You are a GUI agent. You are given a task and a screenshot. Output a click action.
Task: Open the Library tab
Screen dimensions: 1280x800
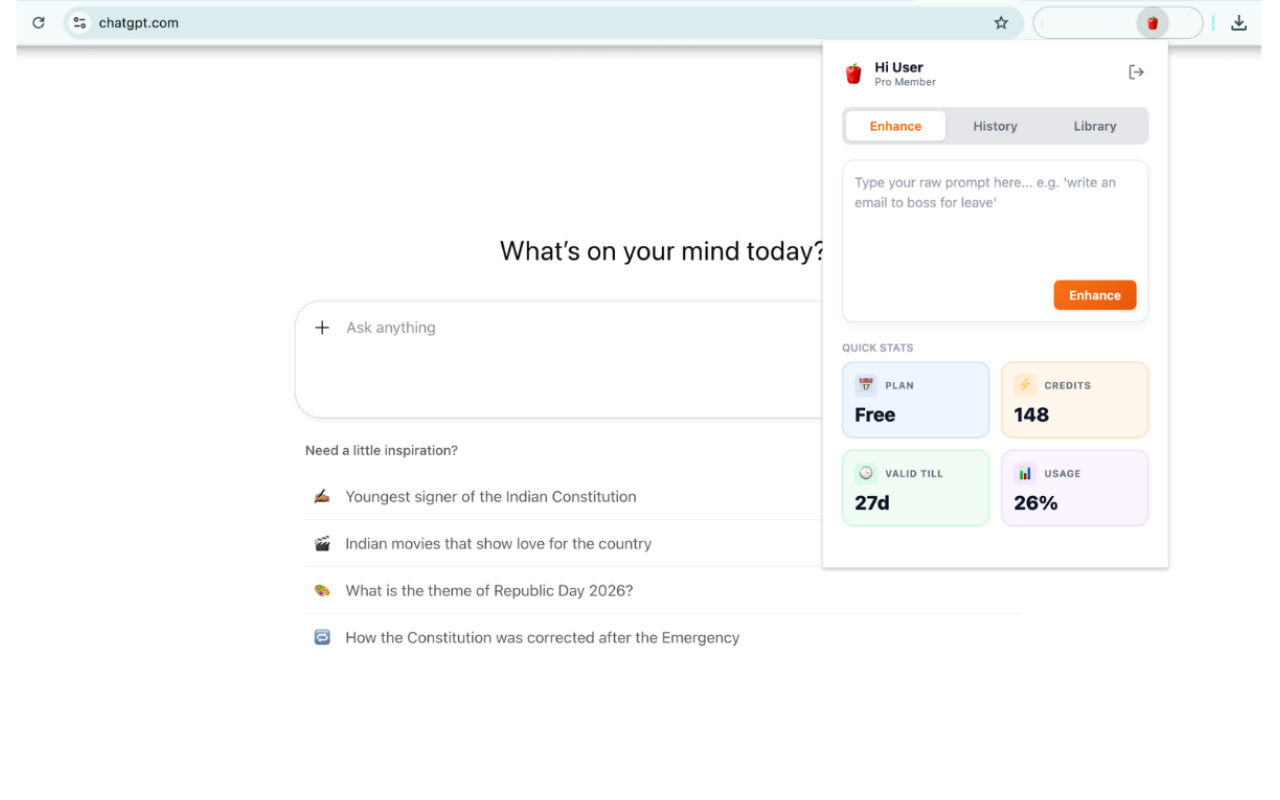[x=1094, y=126]
